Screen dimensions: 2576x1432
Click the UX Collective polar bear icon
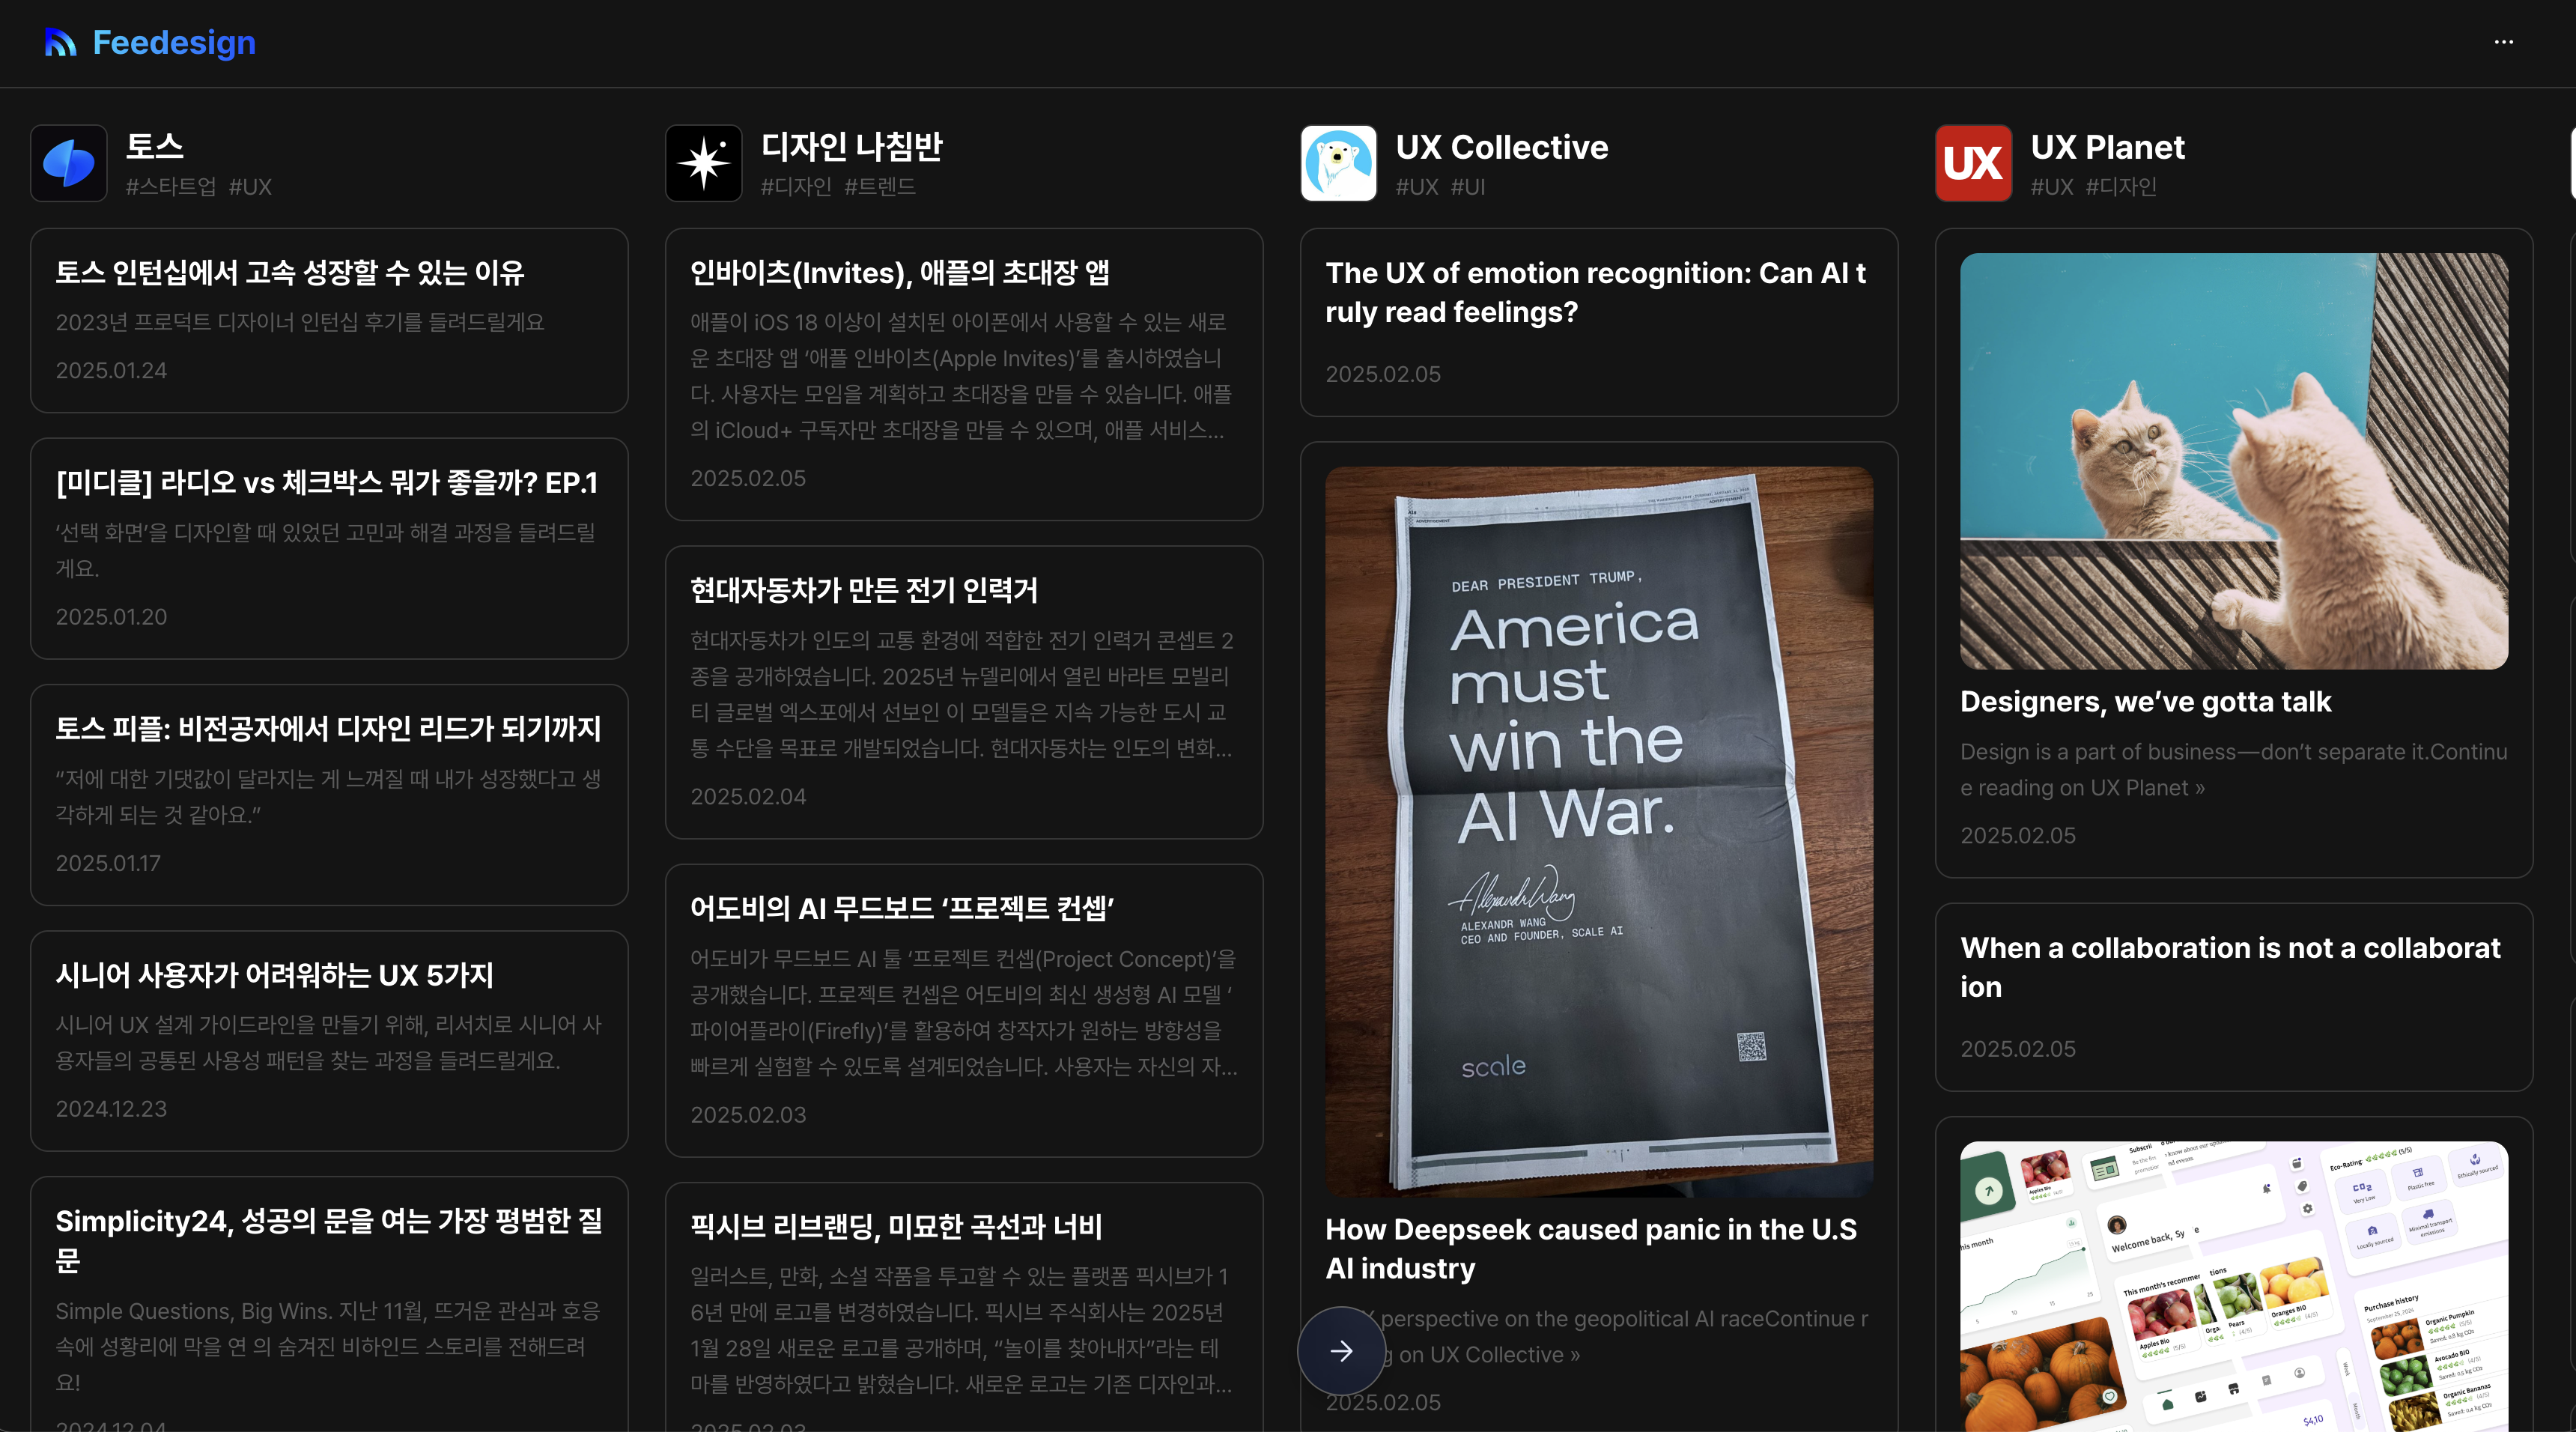click(x=1339, y=163)
